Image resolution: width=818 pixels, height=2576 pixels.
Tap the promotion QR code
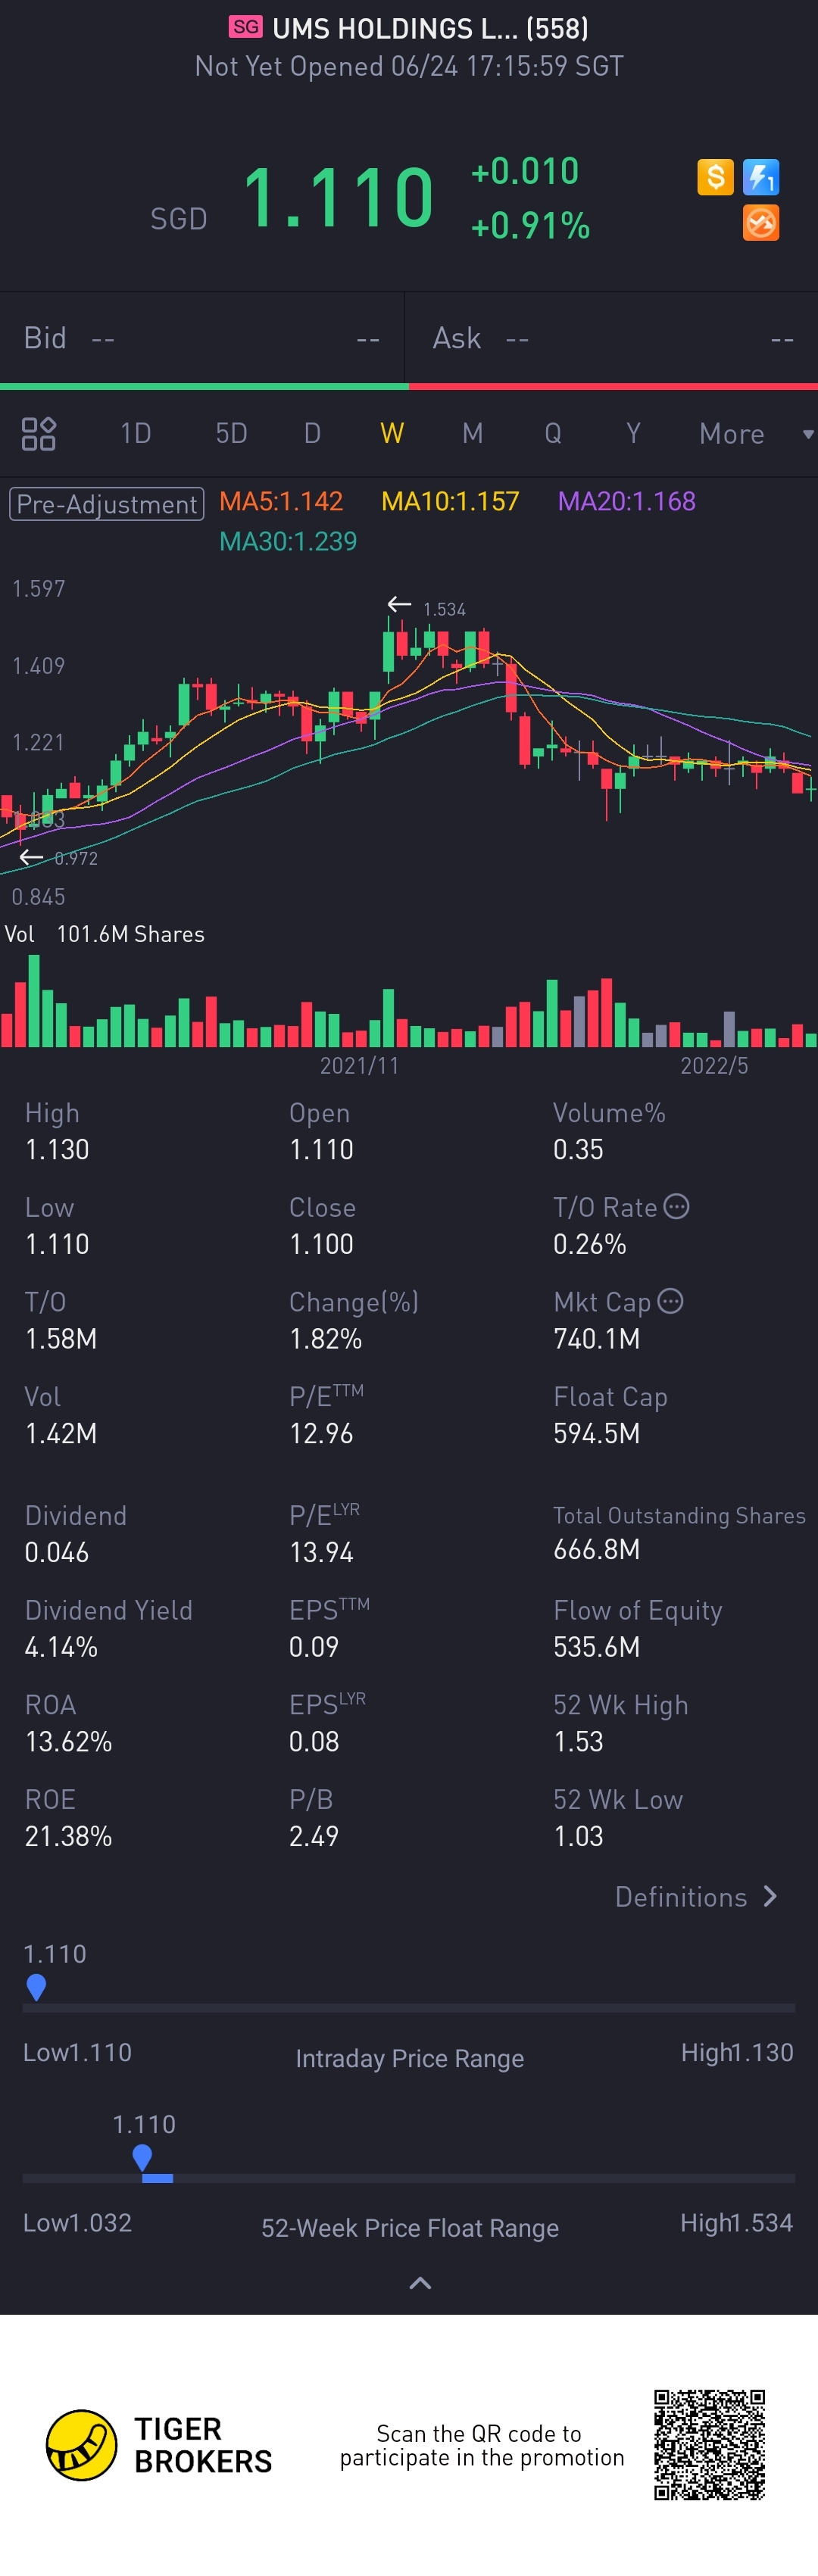709,2444
